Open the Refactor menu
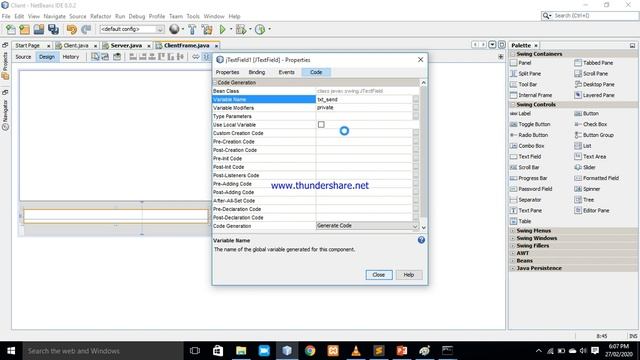 [x=100, y=16]
